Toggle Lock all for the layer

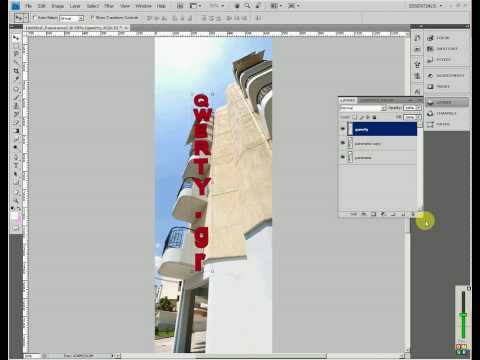[x=374, y=117]
